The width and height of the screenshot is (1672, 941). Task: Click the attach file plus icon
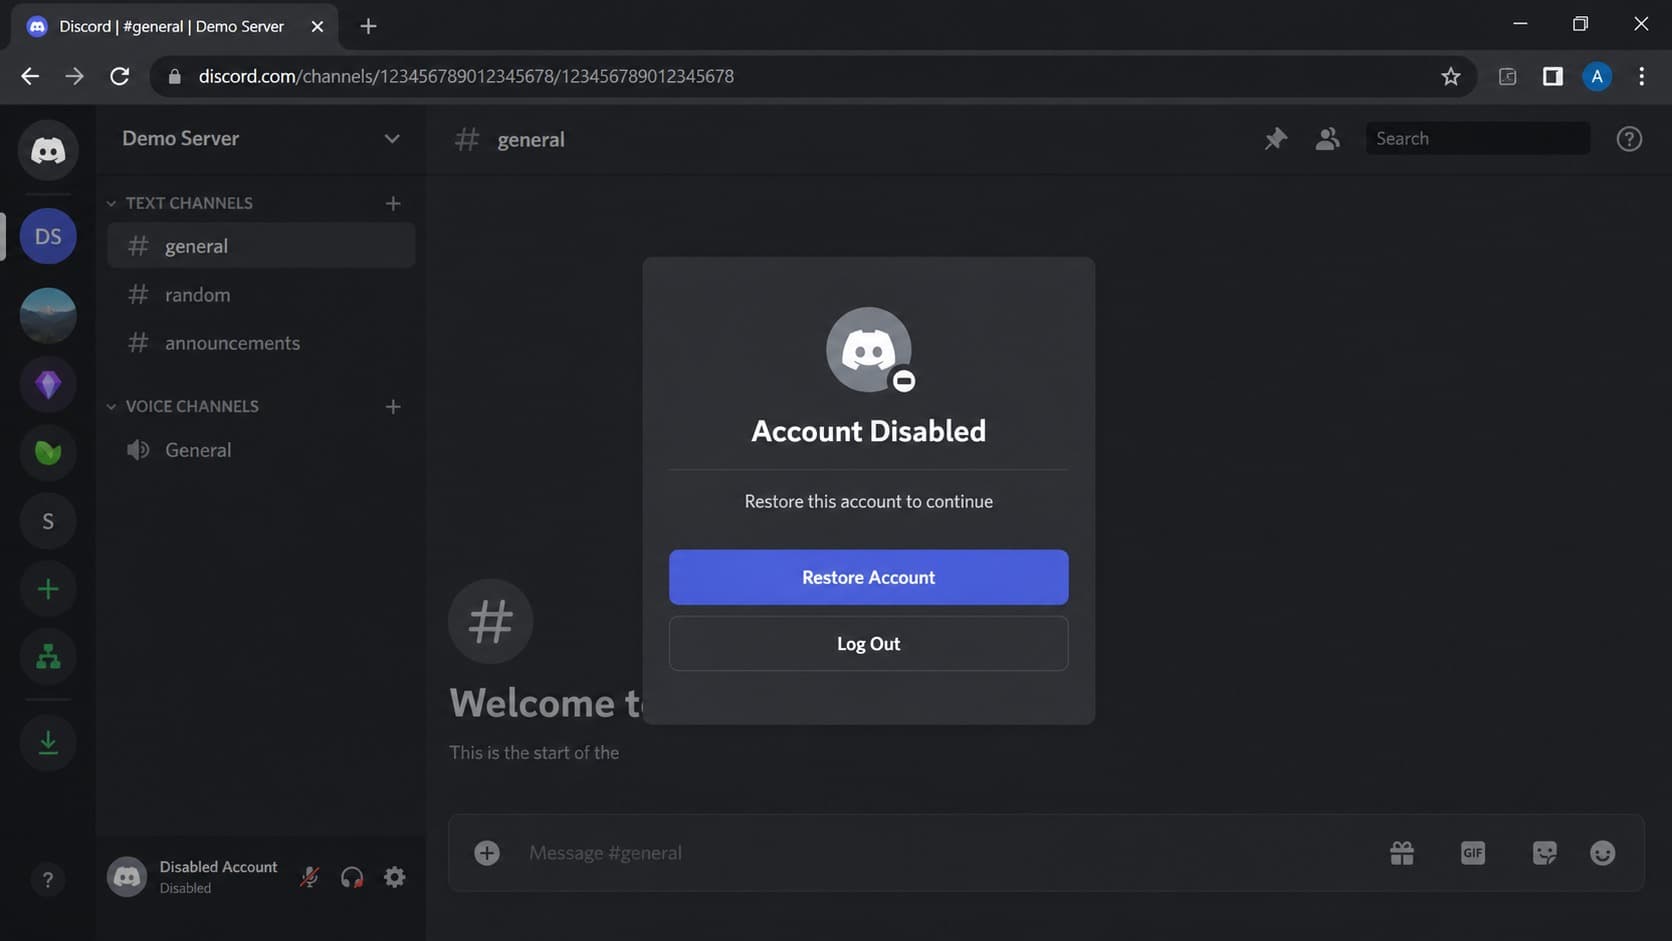[487, 853]
